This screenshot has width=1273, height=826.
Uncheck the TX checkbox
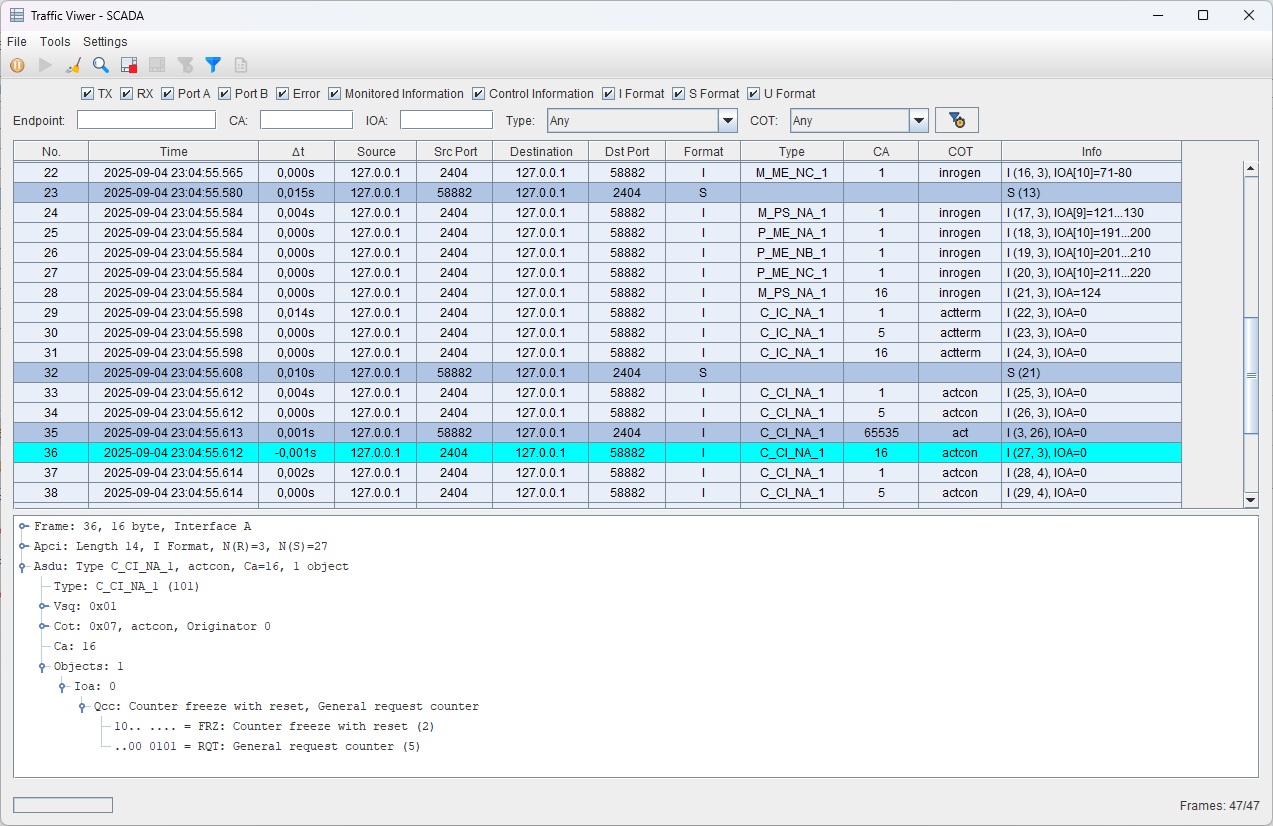(87, 94)
